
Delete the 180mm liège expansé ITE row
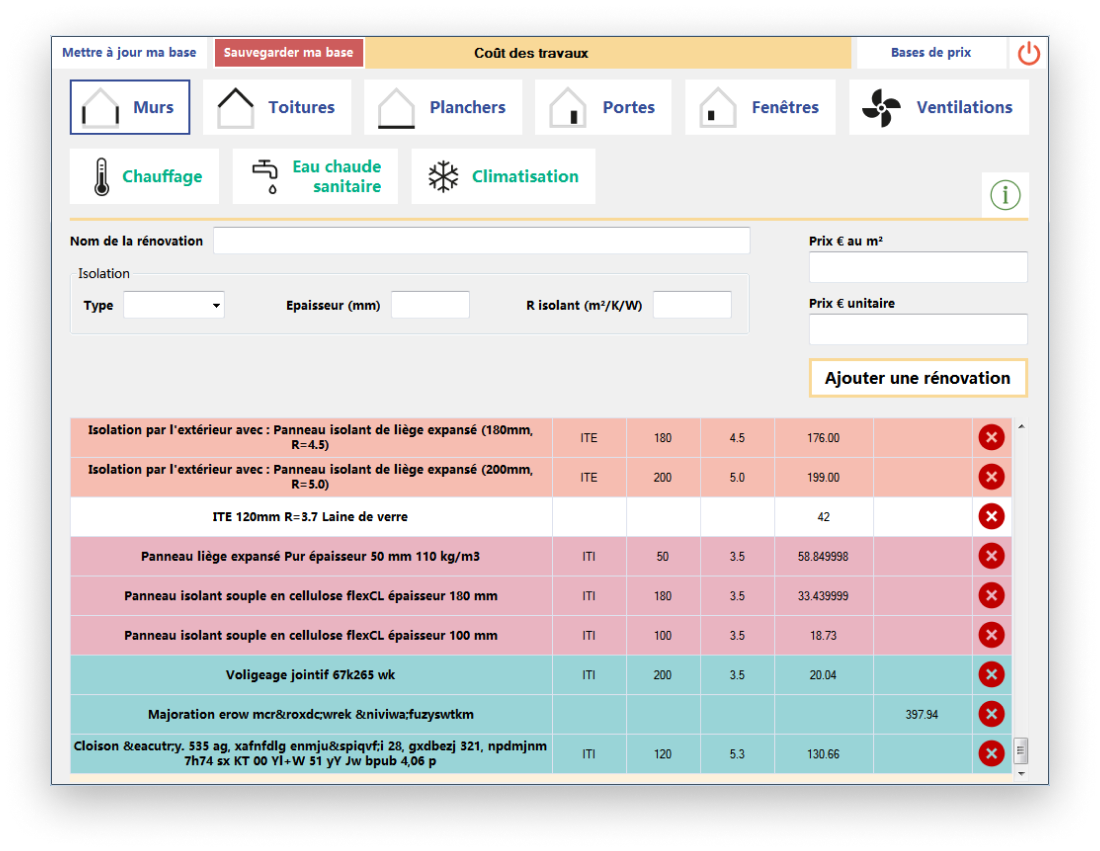(x=991, y=438)
